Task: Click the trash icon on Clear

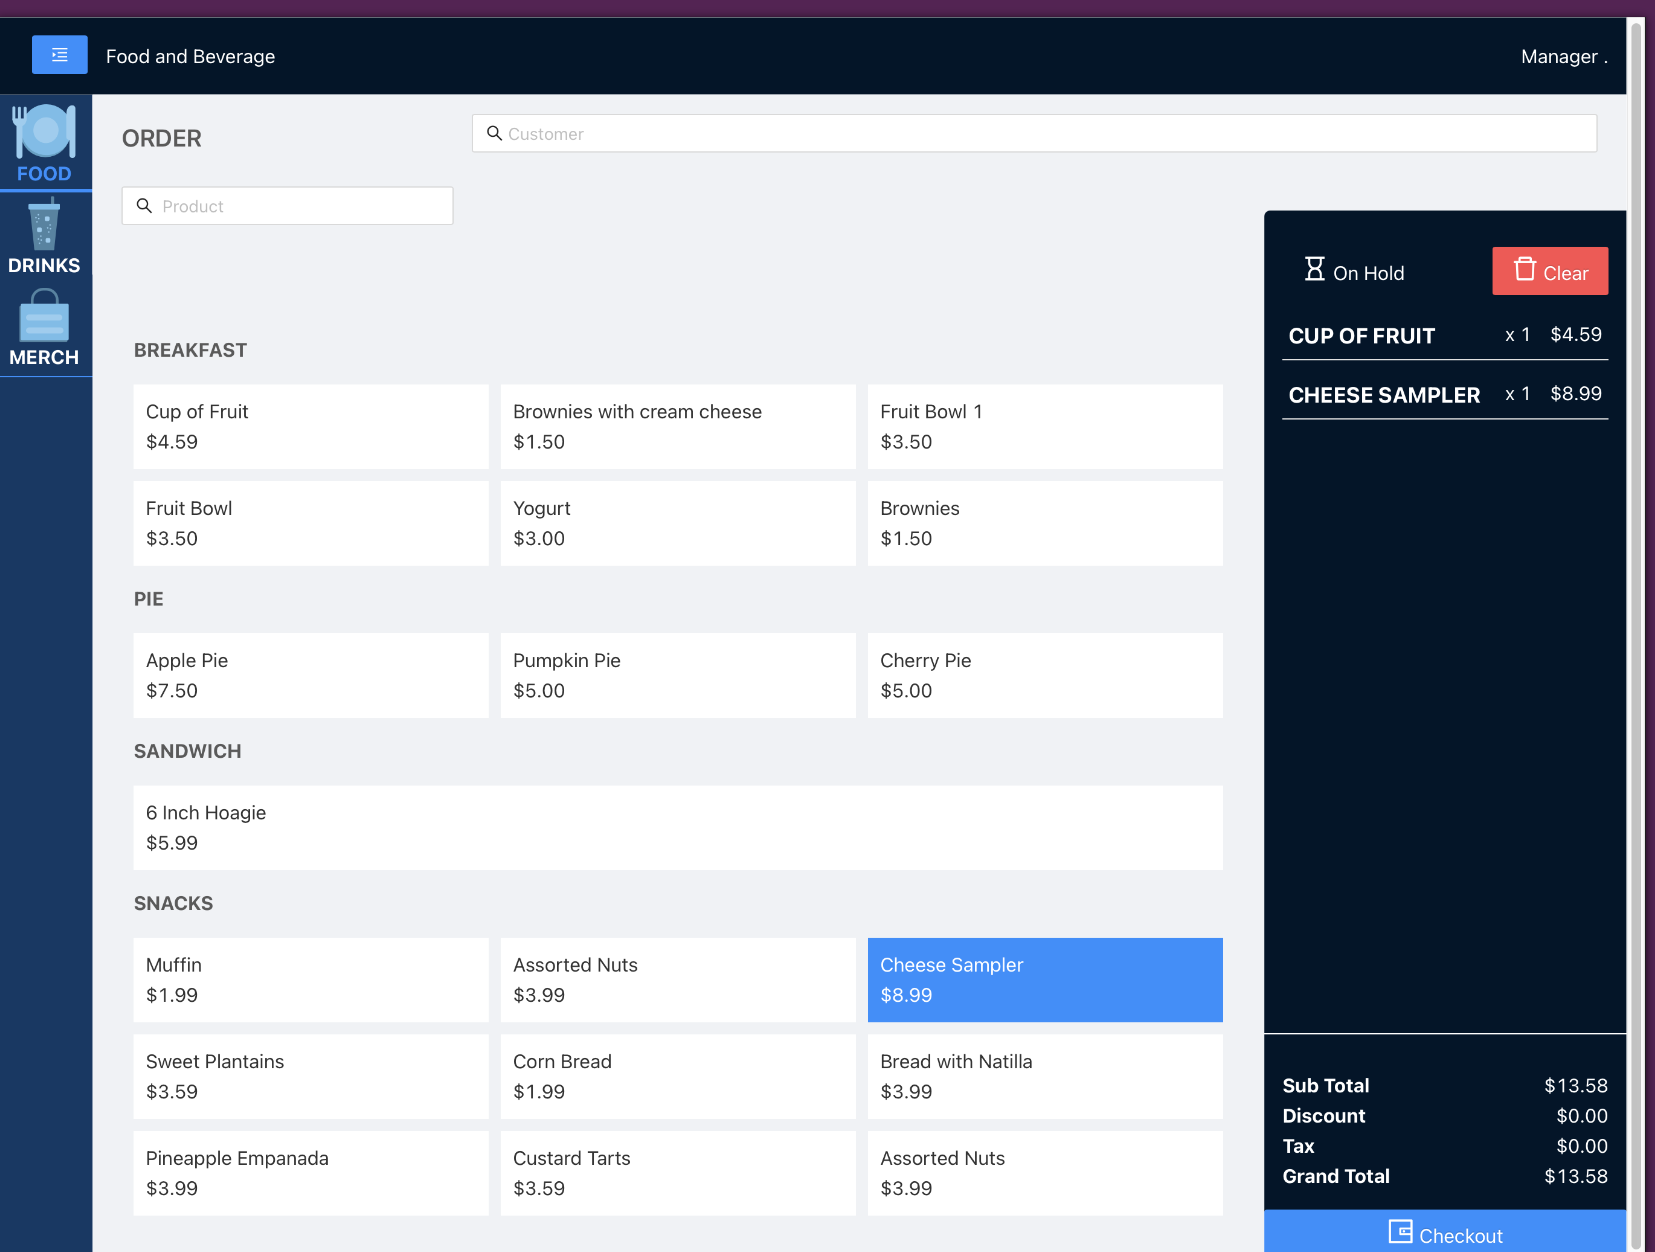Action: [x=1524, y=270]
